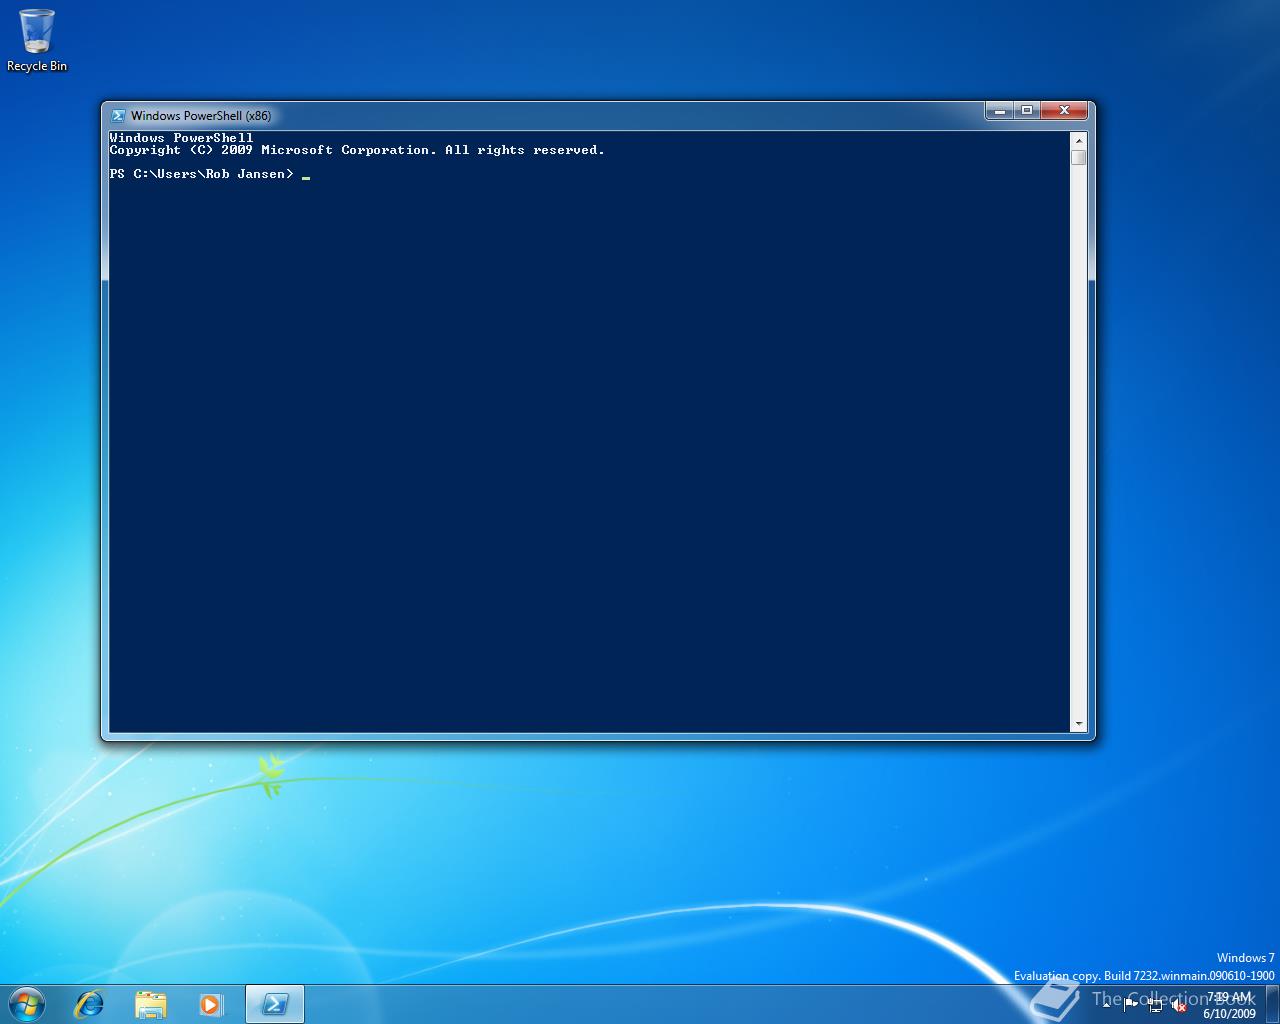This screenshot has height=1024, width=1280.
Task: Click the Copyright 2009 Microsoft Corporation line
Action: click(x=357, y=150)
